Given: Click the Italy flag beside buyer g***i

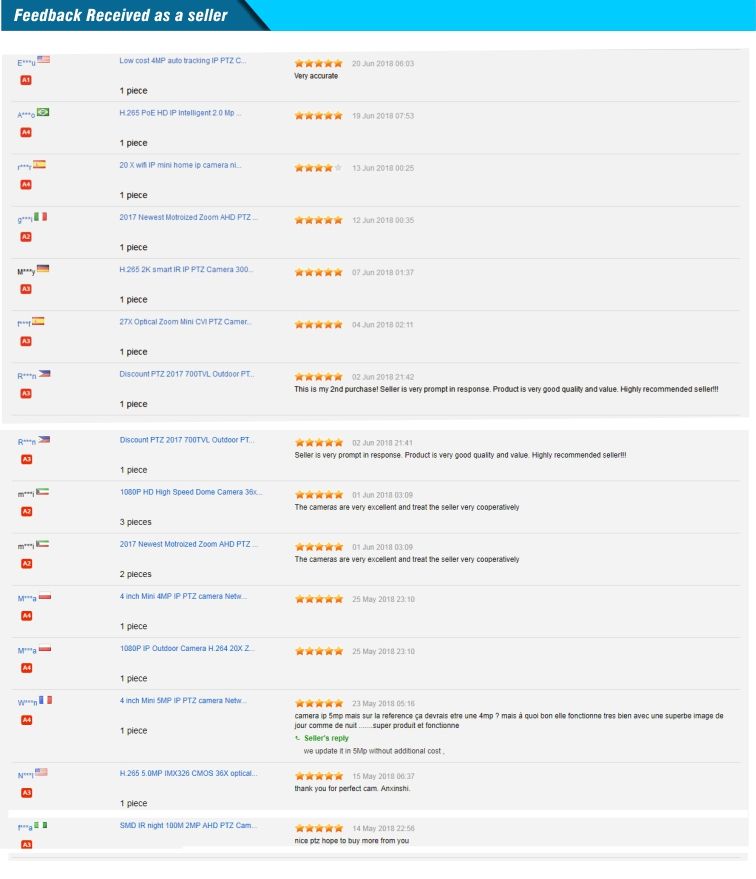Looking at the screenshot, I should 41,217.
